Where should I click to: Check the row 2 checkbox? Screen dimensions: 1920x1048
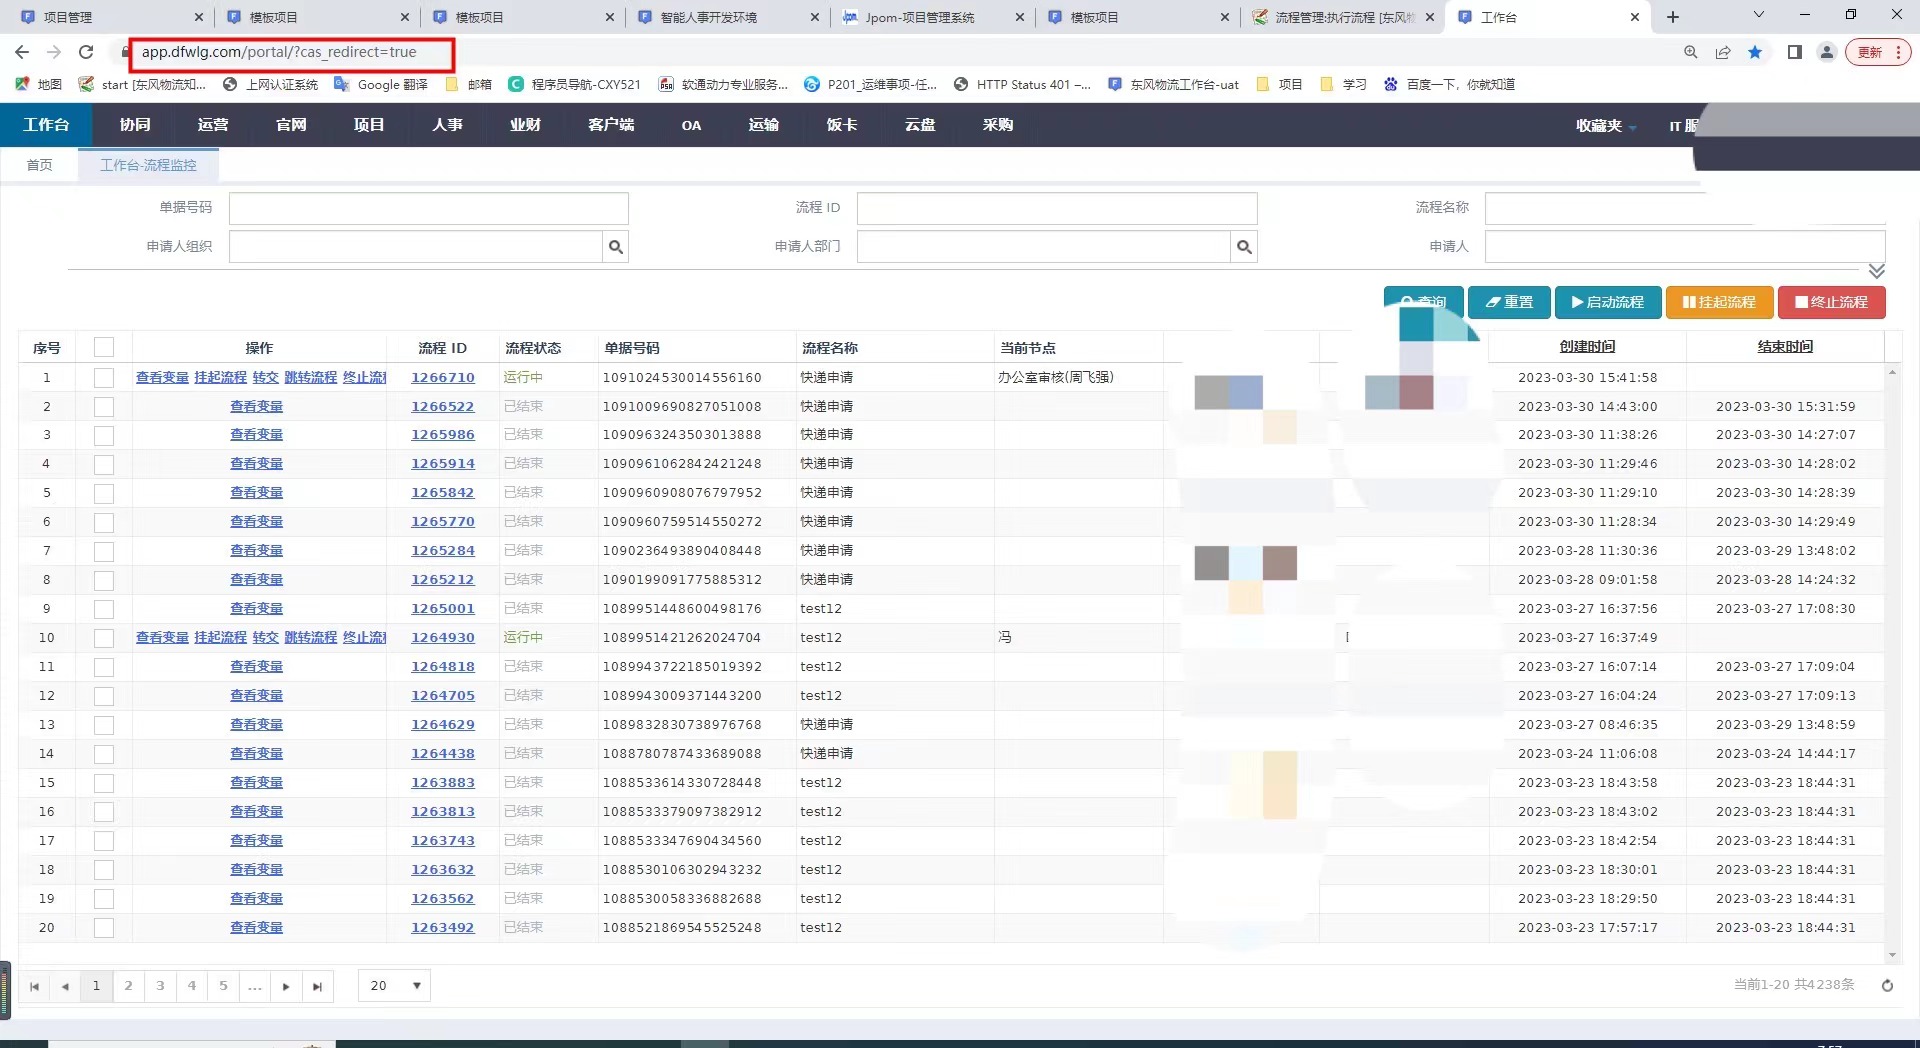click(104, 406)
